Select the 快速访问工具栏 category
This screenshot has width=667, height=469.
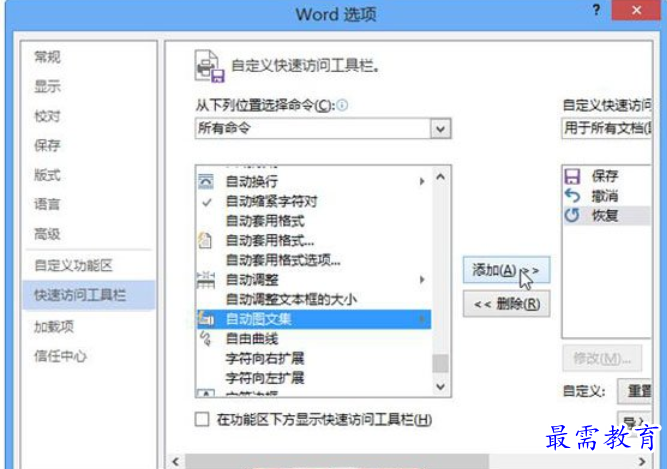pos(89,295)
